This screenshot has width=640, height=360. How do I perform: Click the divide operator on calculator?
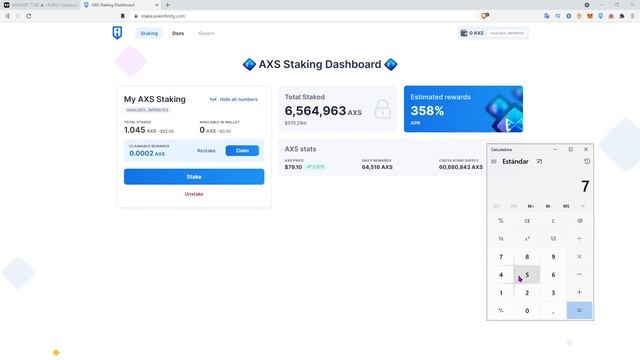[x=579, y=239]
